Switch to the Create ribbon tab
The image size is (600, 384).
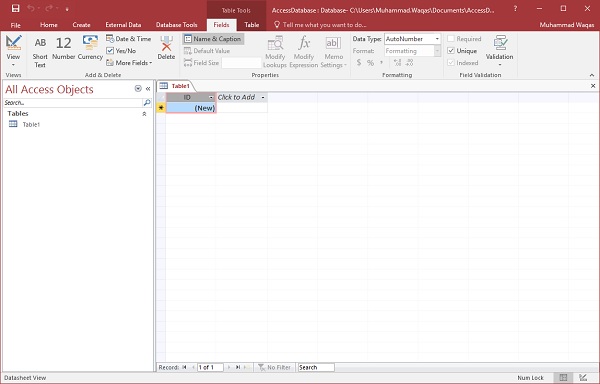click(81, 25)
